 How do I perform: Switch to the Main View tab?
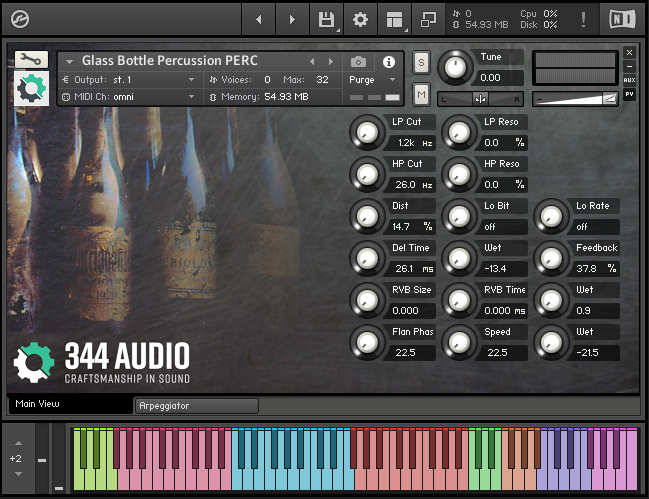[x=70, y=404]
